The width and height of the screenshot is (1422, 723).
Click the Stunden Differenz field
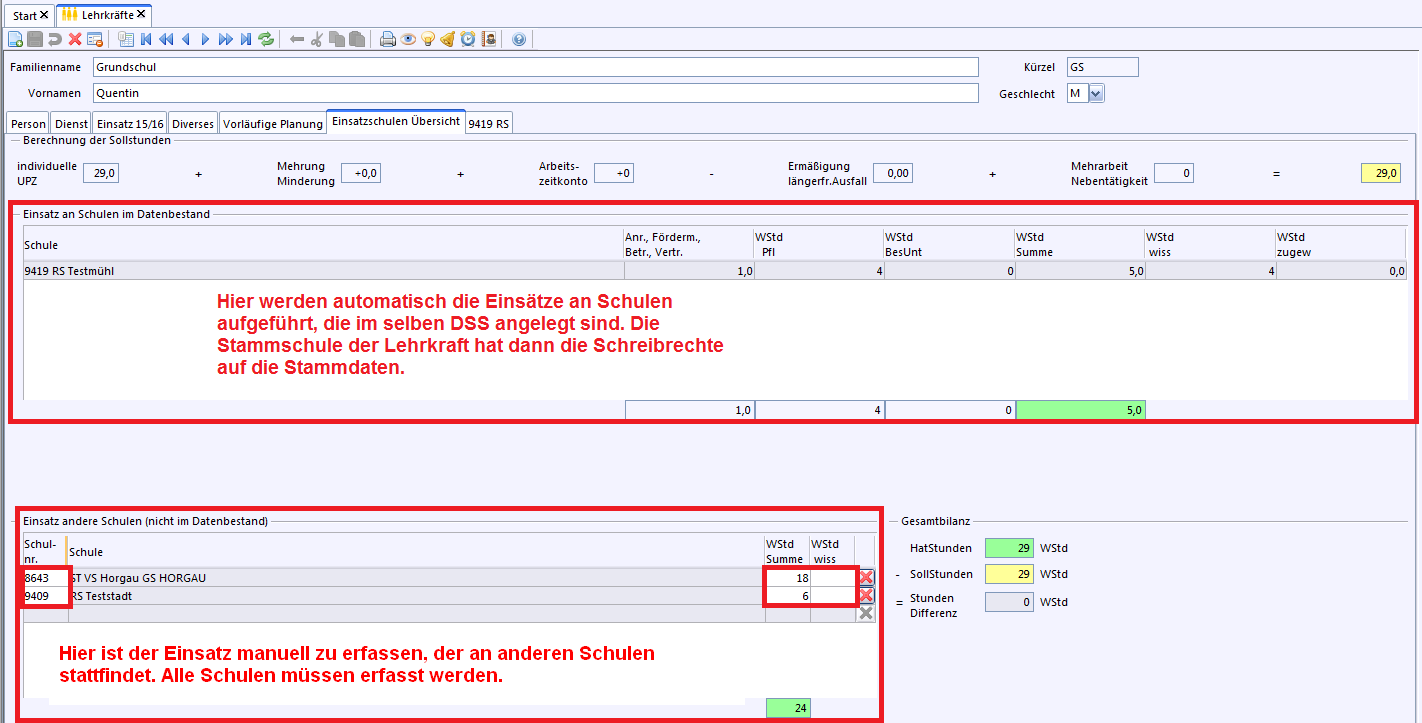click(x=1009, y=602)
